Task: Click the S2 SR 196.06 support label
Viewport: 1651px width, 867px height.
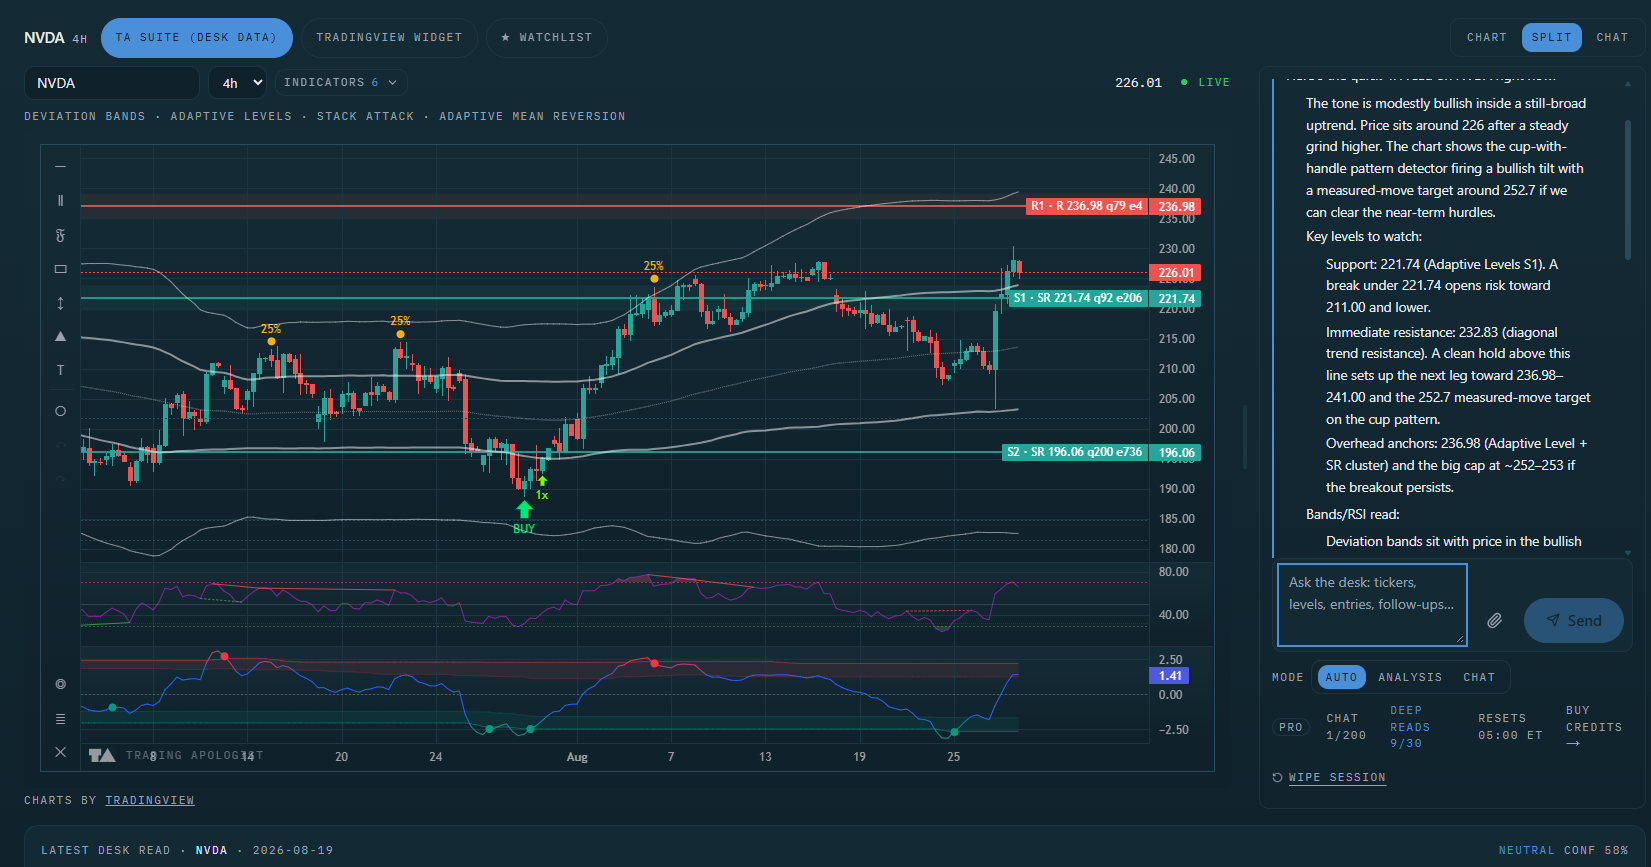Action: [x=1075, y=452]
